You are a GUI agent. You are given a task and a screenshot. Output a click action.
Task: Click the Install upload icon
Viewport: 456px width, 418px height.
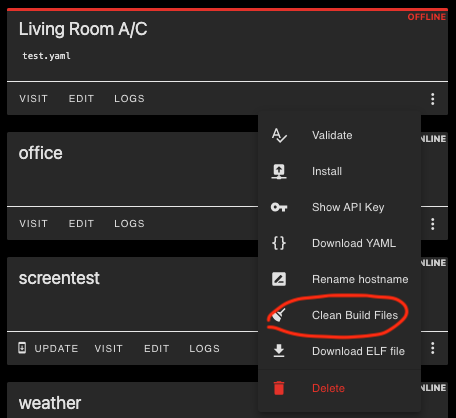click(279, 171)
